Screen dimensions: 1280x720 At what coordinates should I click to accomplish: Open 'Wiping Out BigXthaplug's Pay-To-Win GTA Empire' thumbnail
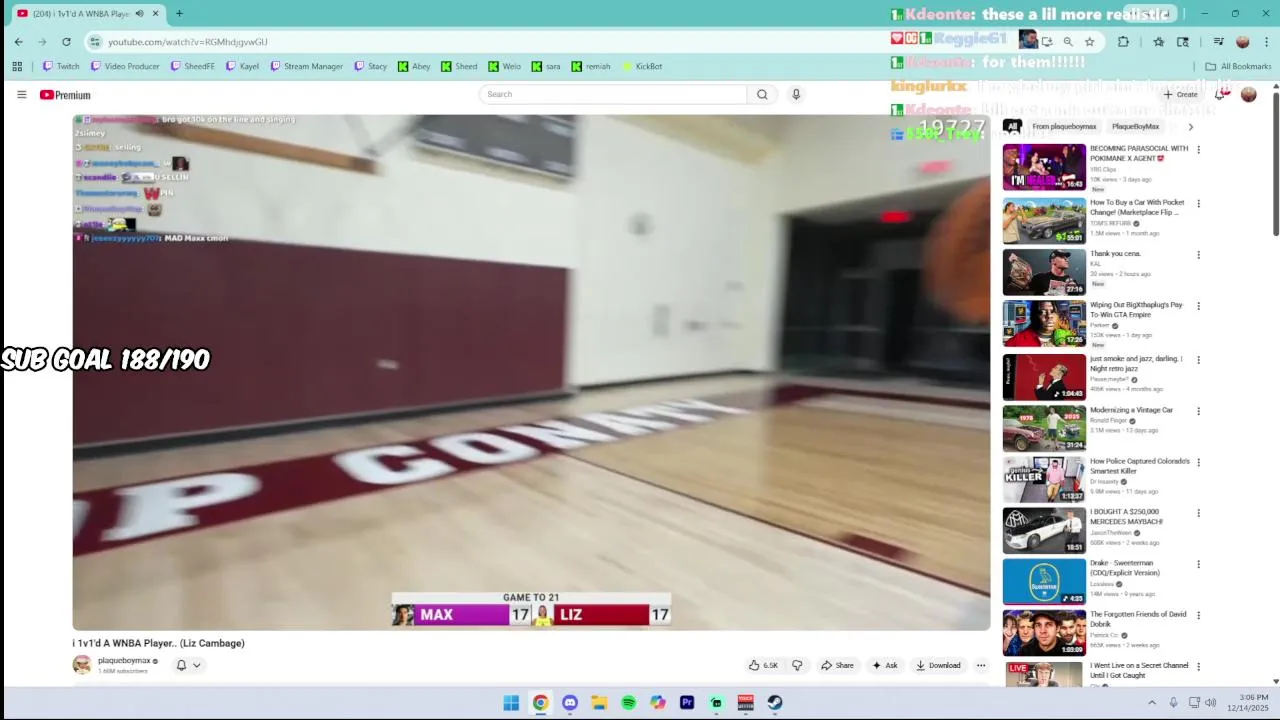point(1044,324)
